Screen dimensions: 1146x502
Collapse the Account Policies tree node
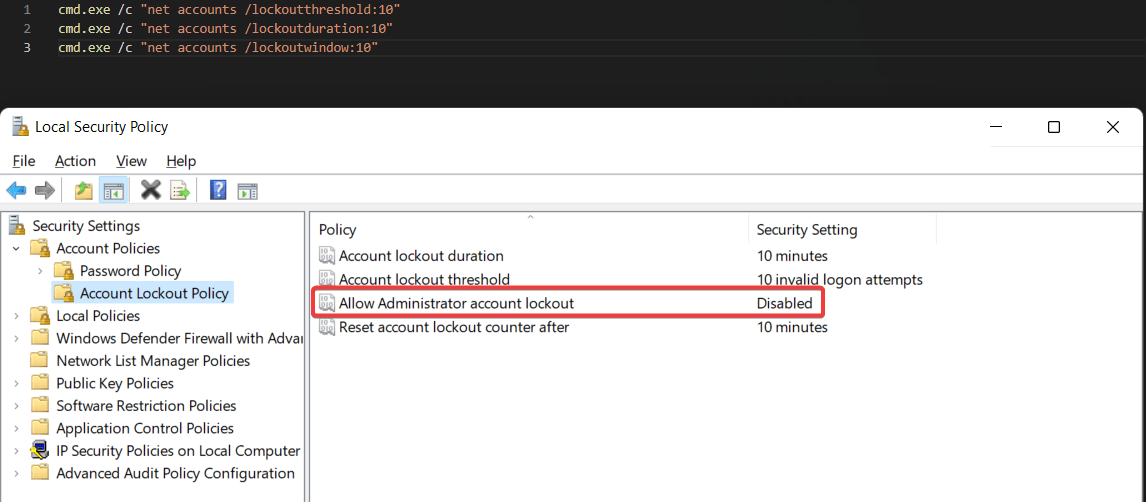[16, 248]
